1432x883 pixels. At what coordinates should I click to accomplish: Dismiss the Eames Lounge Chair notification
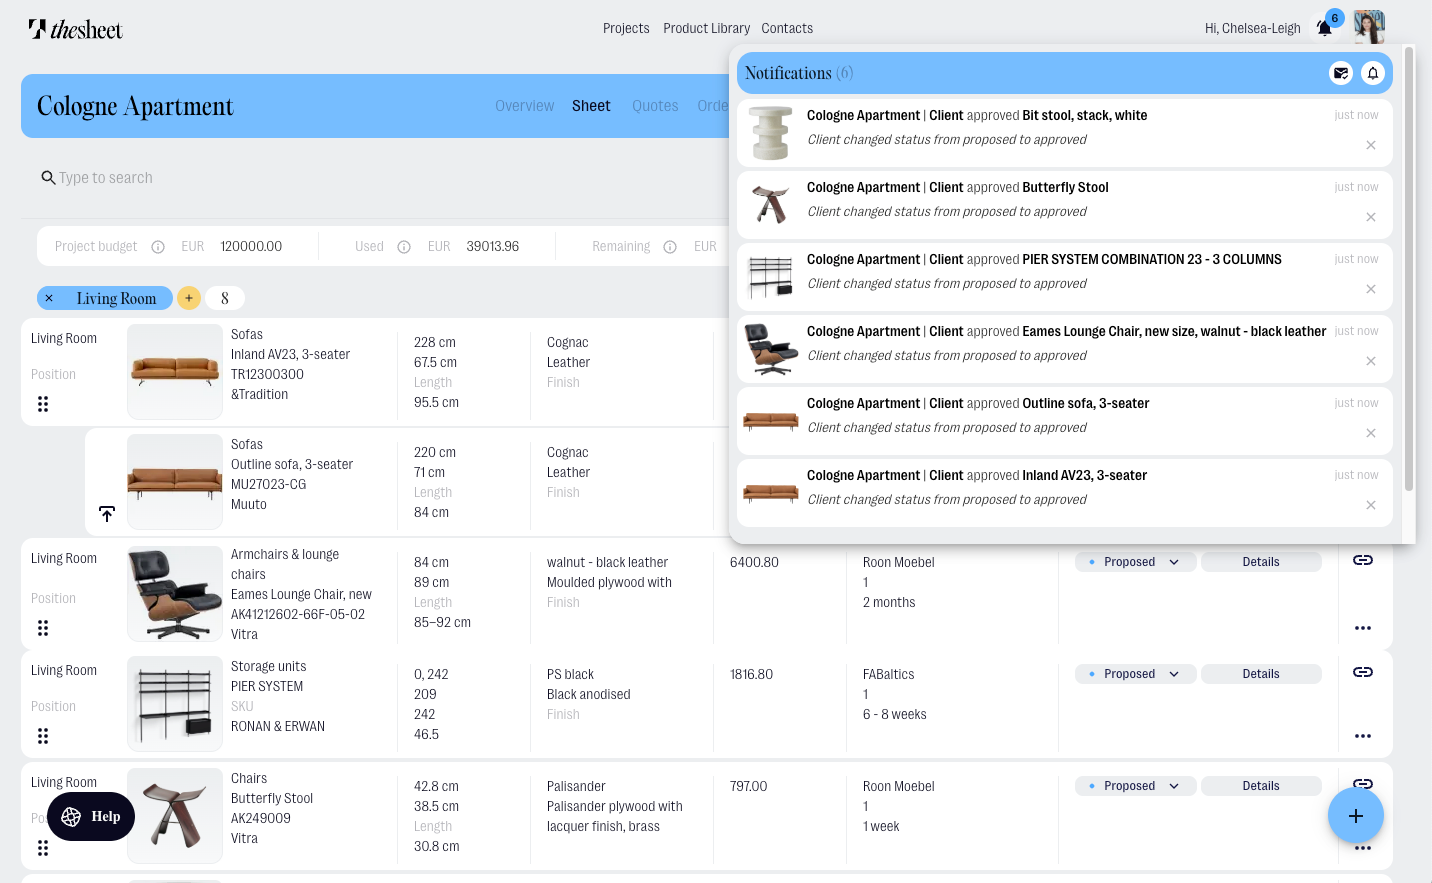pyautogui.click(x=1371, y=361)
